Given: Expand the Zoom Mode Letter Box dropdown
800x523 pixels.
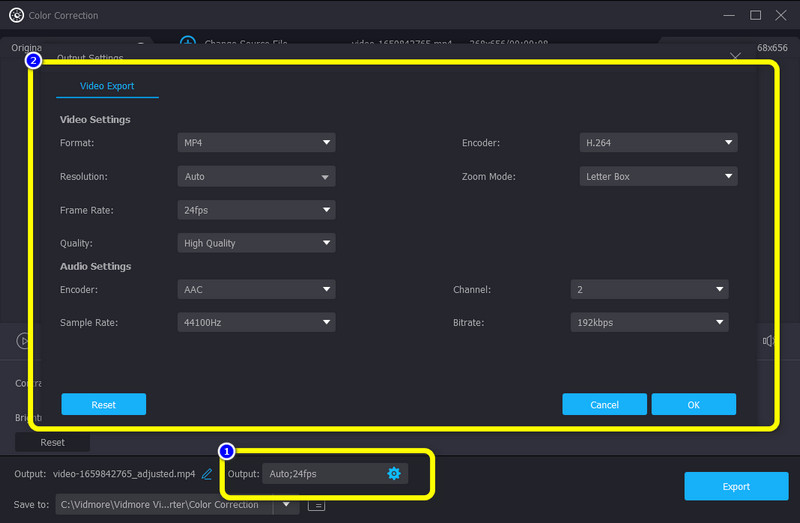Looking at the screenshot, I should pyautogui.click(x=658, y=176).
